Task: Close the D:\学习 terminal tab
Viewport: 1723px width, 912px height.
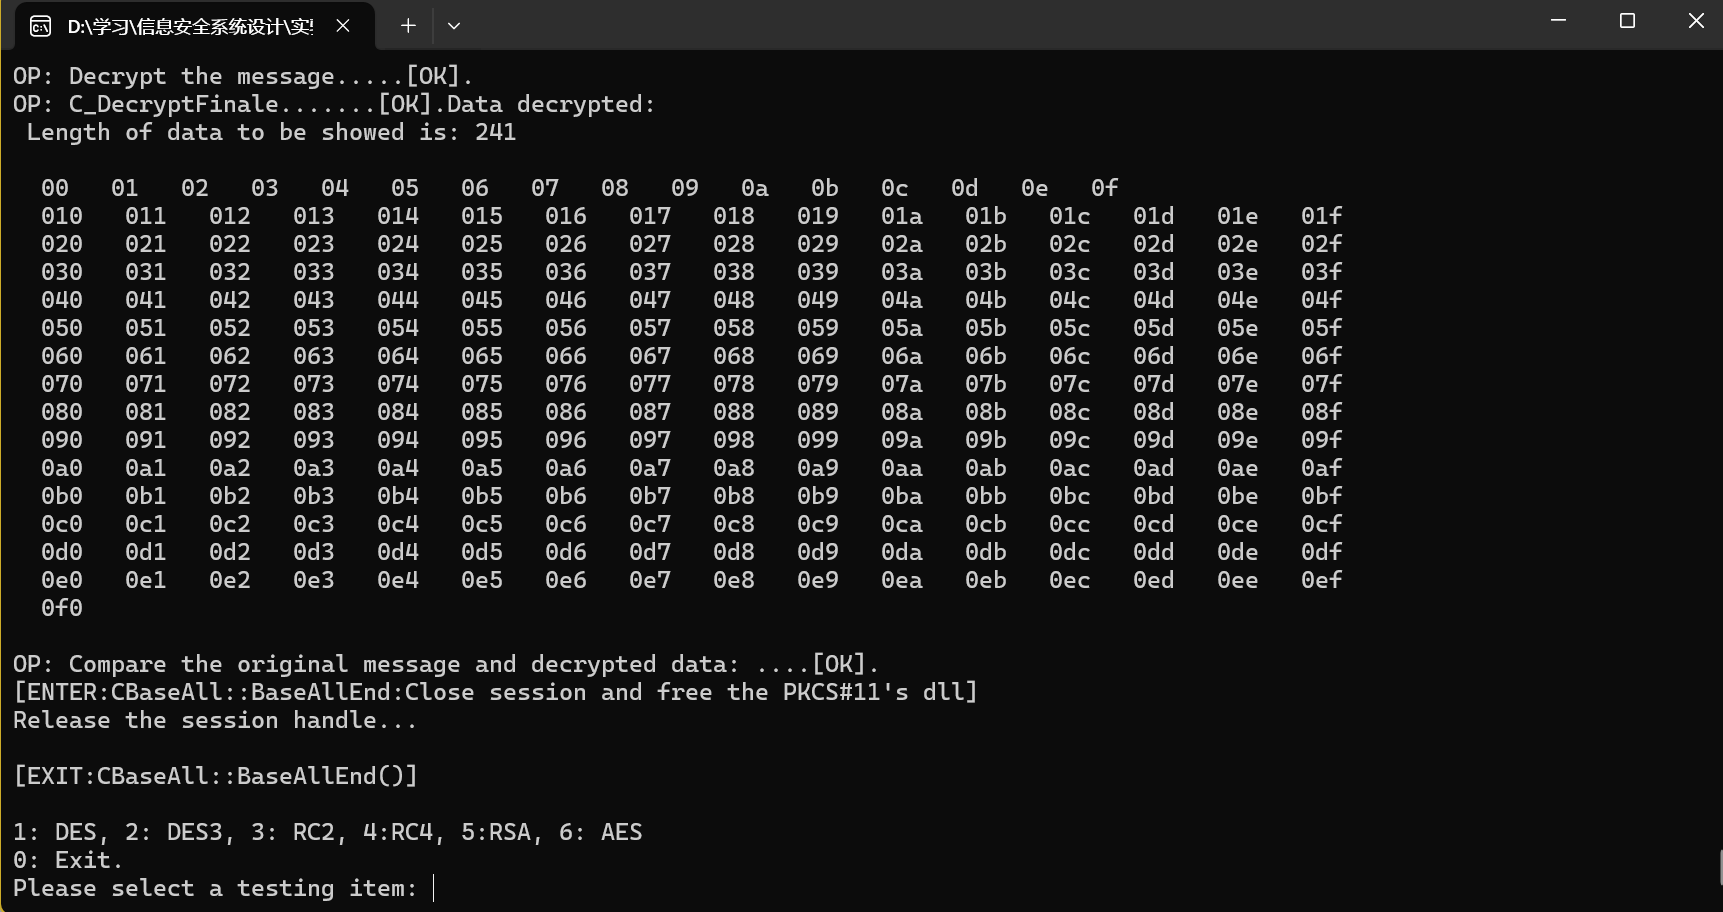Action: (x=343, y=26)
